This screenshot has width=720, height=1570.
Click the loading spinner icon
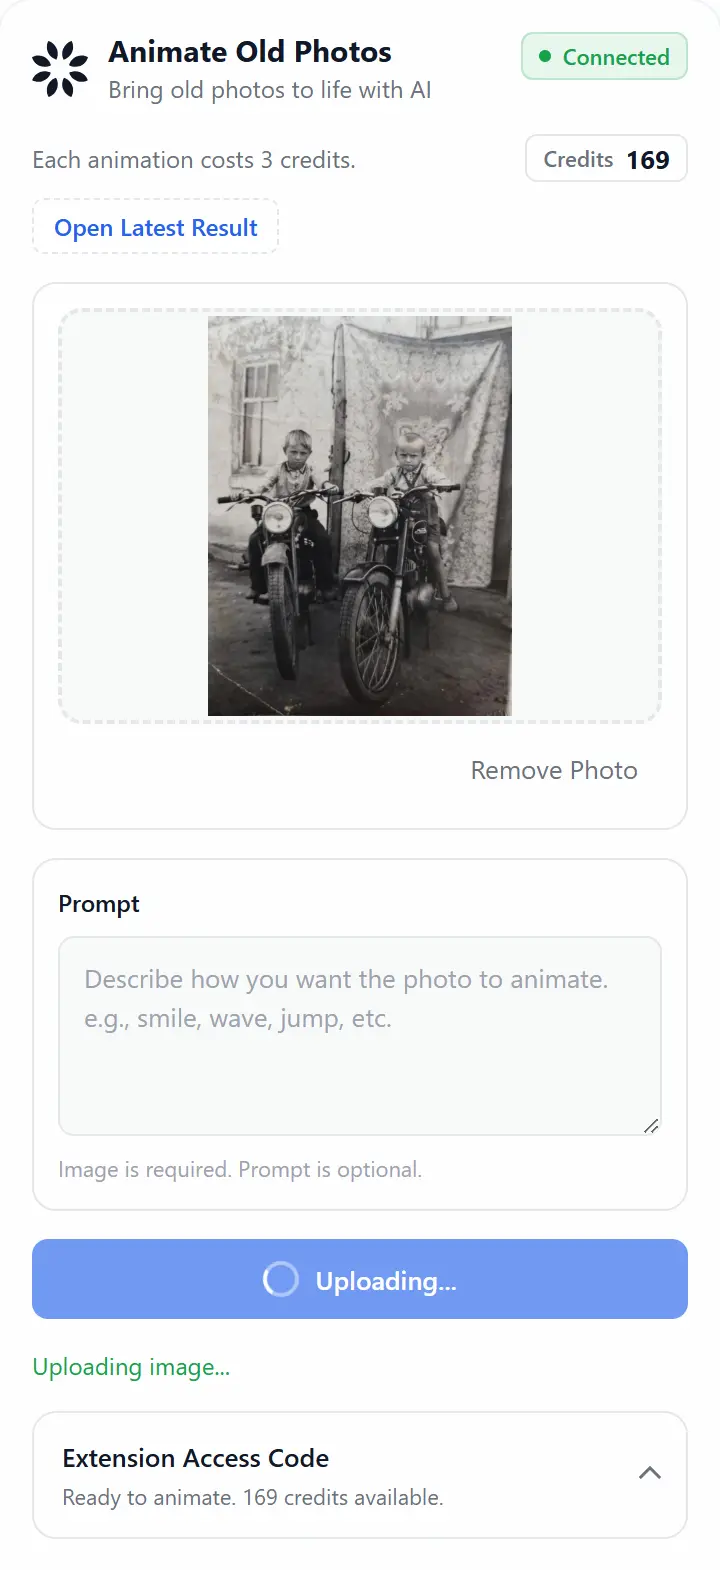[280, 1279]
